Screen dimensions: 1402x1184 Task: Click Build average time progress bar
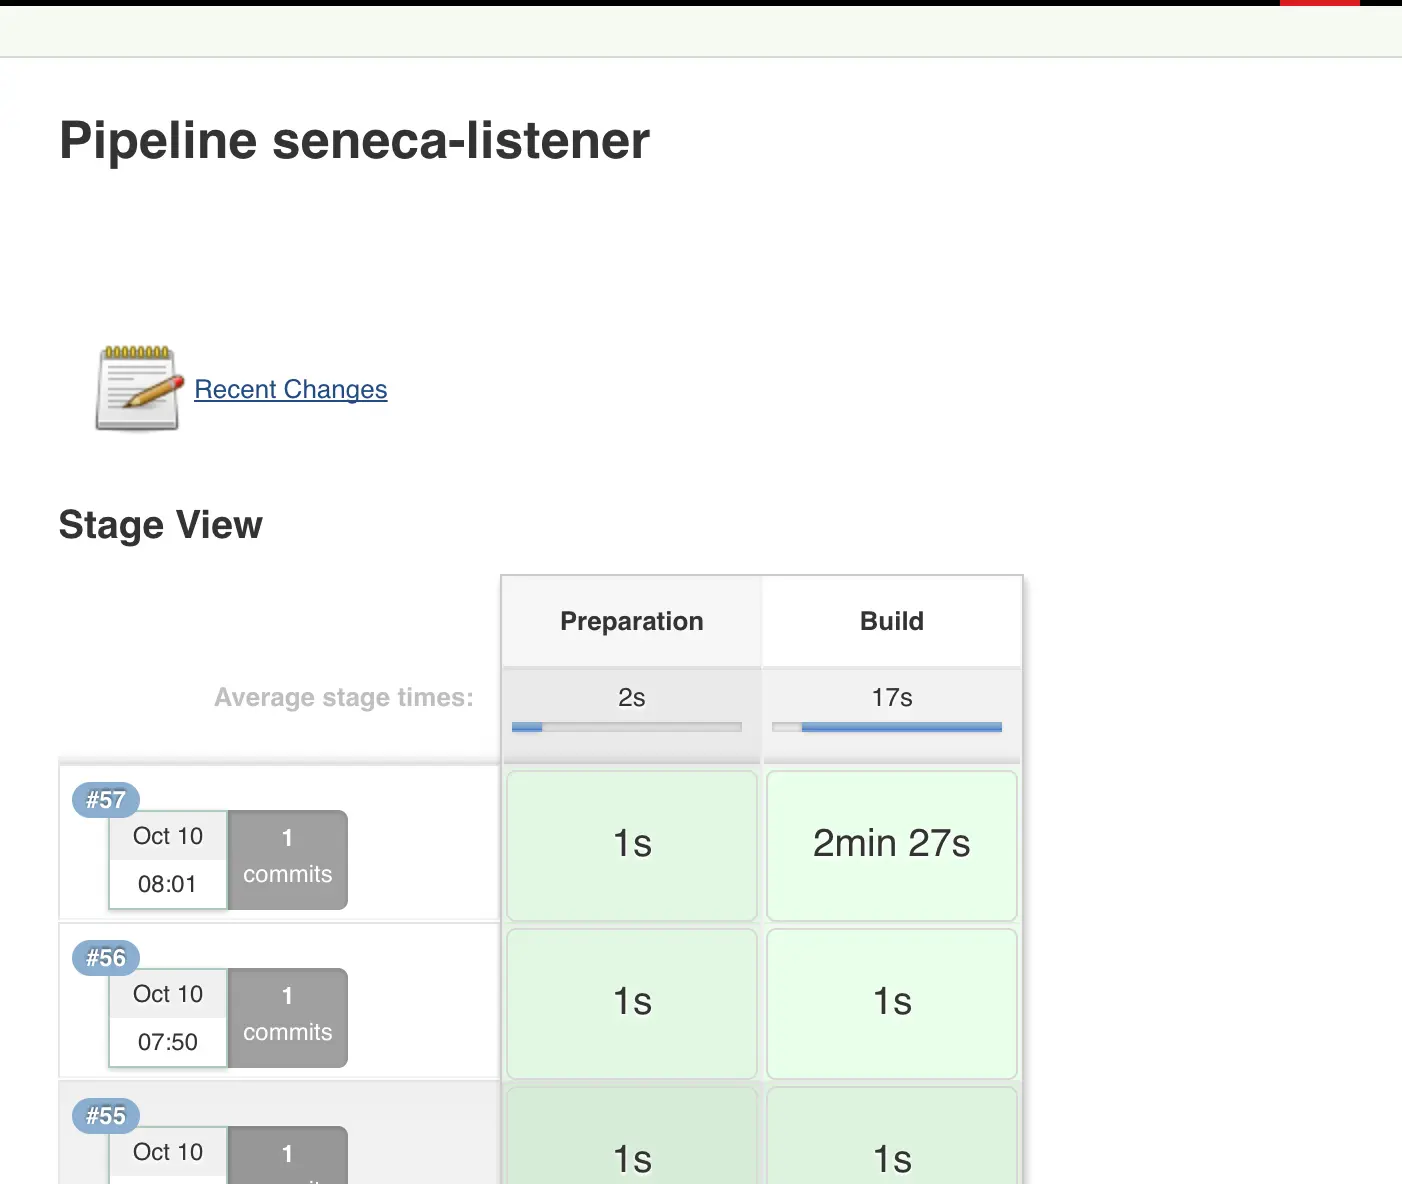coord(887,727)
